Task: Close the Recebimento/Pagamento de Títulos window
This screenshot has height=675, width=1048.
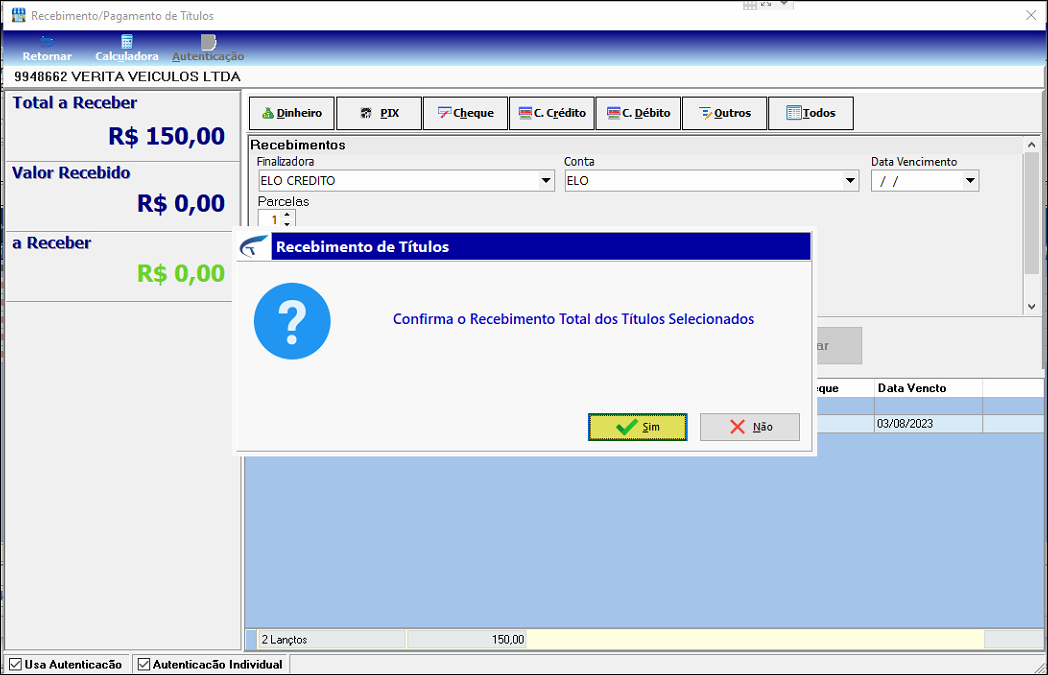Action: tap(1031, 15)
